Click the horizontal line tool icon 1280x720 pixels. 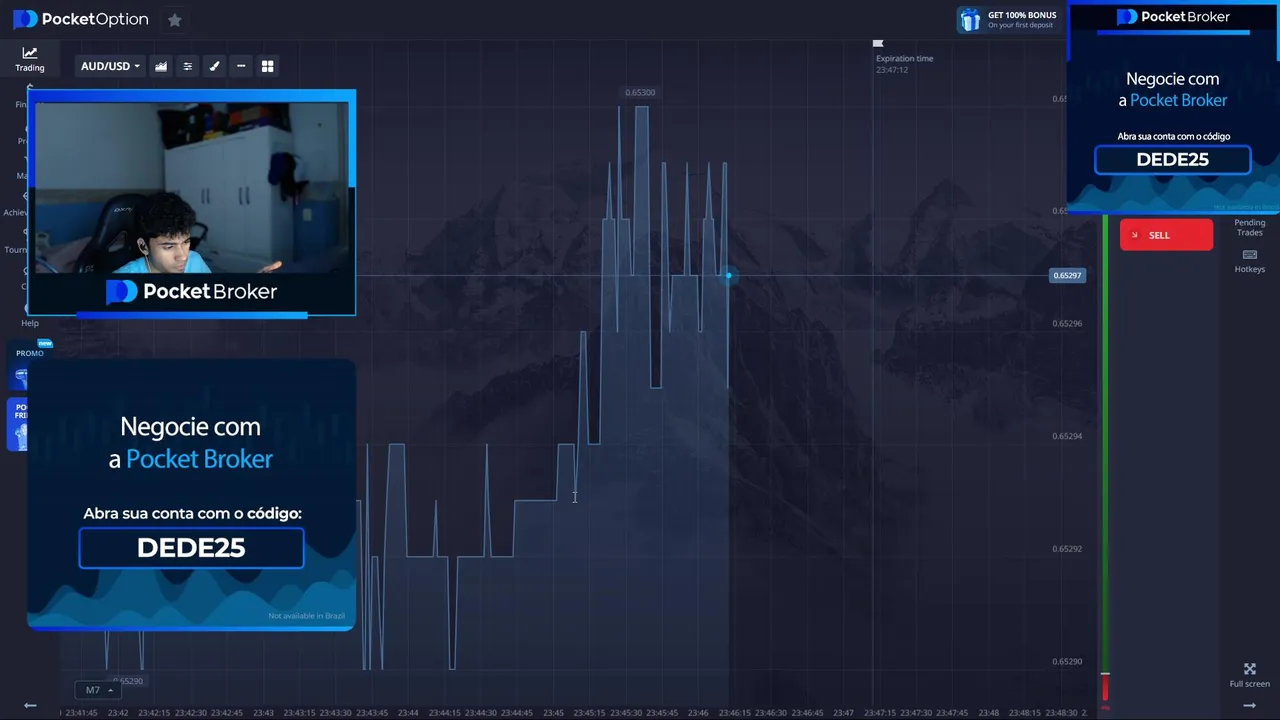click(x=241, y=66)
